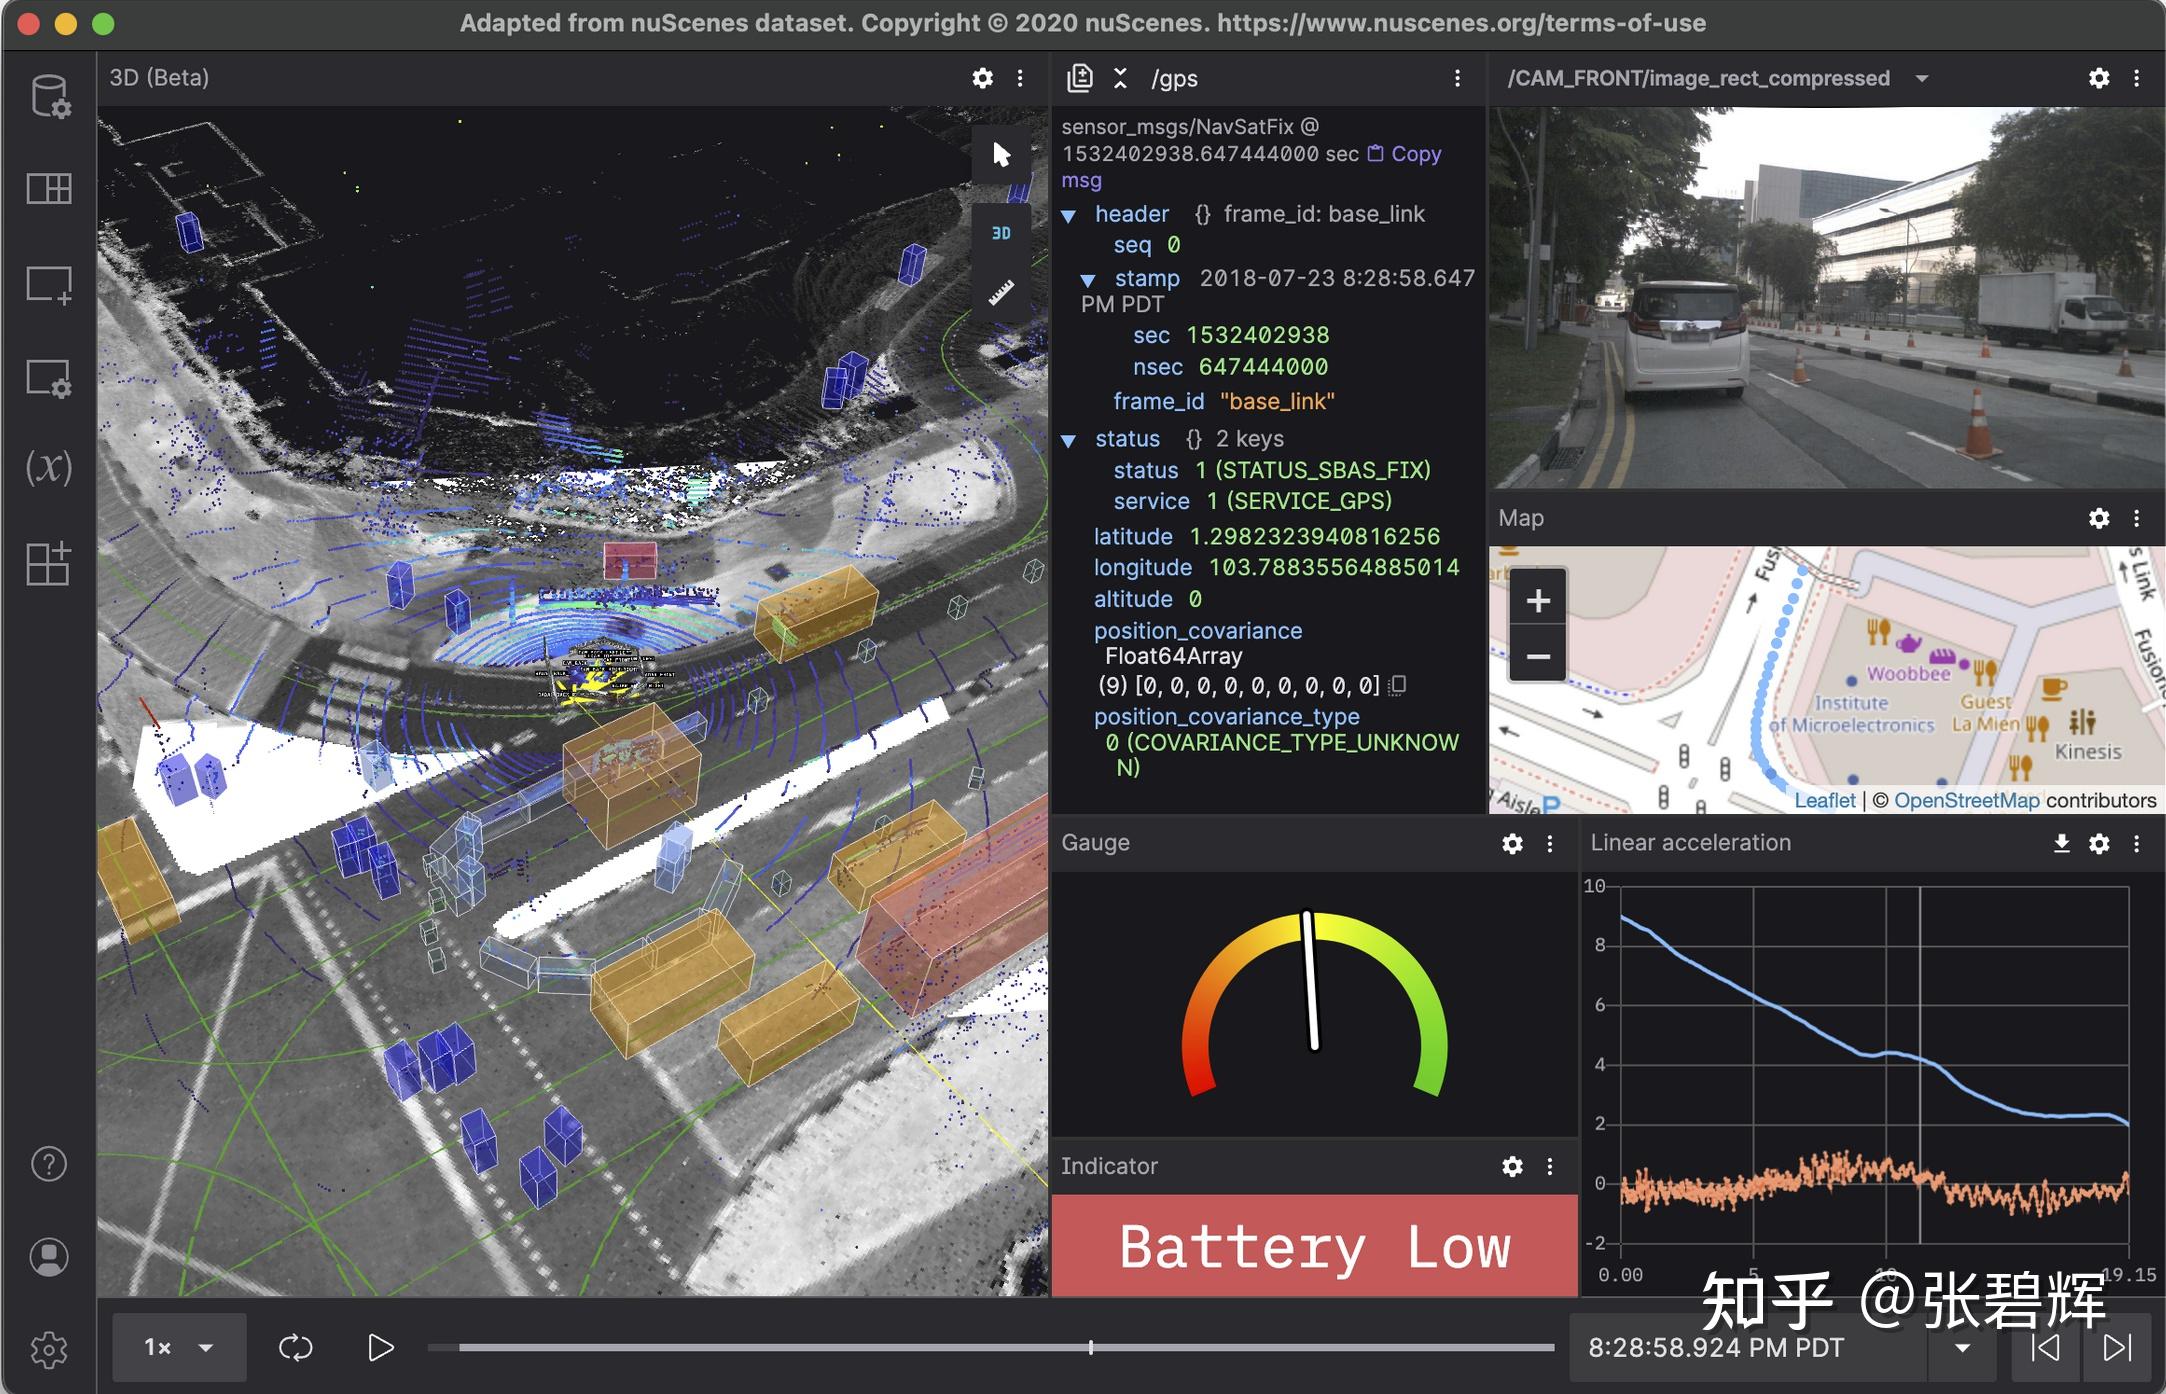This screenshot has height=1394, width=2166.
Task: Open the layouts grid icon
Action: coord(49,188)
